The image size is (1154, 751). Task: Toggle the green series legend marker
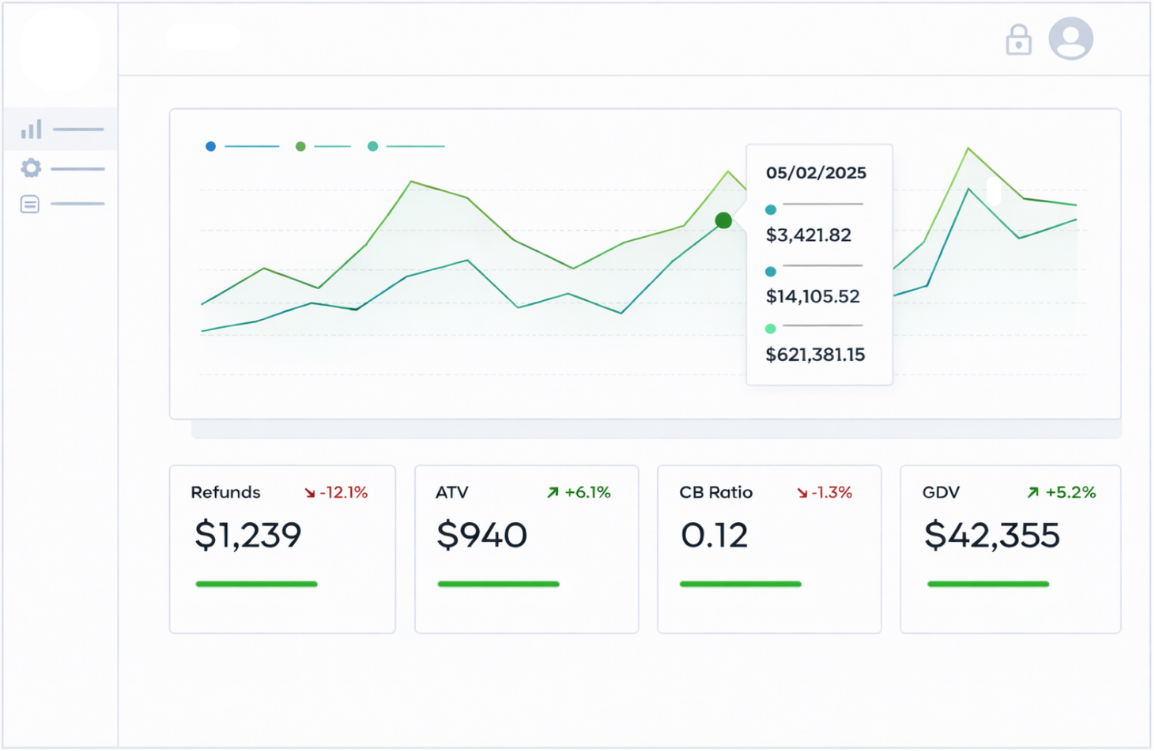pos(299,146)
